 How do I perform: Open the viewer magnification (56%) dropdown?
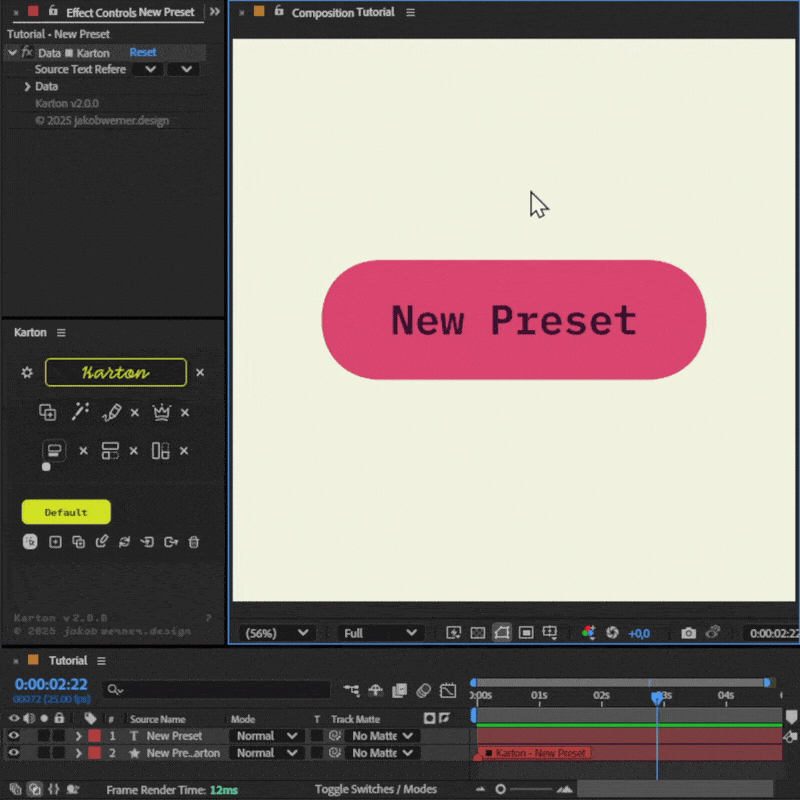click(277, 633)
